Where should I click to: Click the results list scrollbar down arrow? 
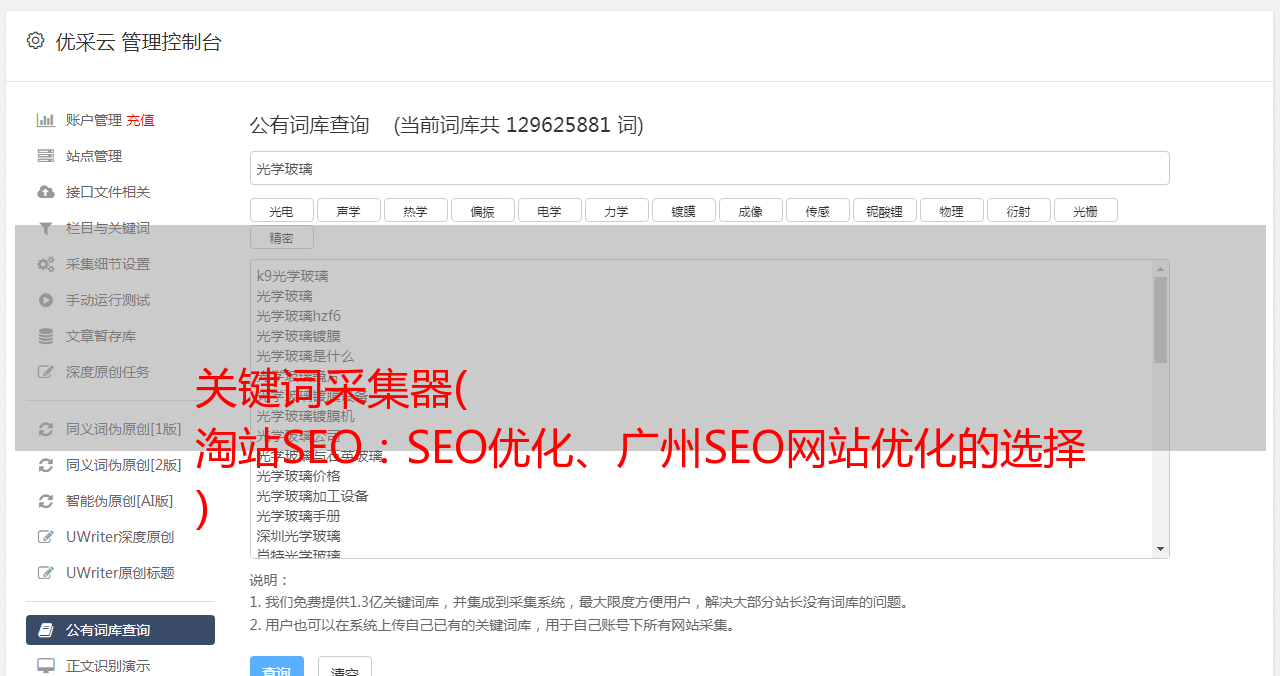(1160, 549)
